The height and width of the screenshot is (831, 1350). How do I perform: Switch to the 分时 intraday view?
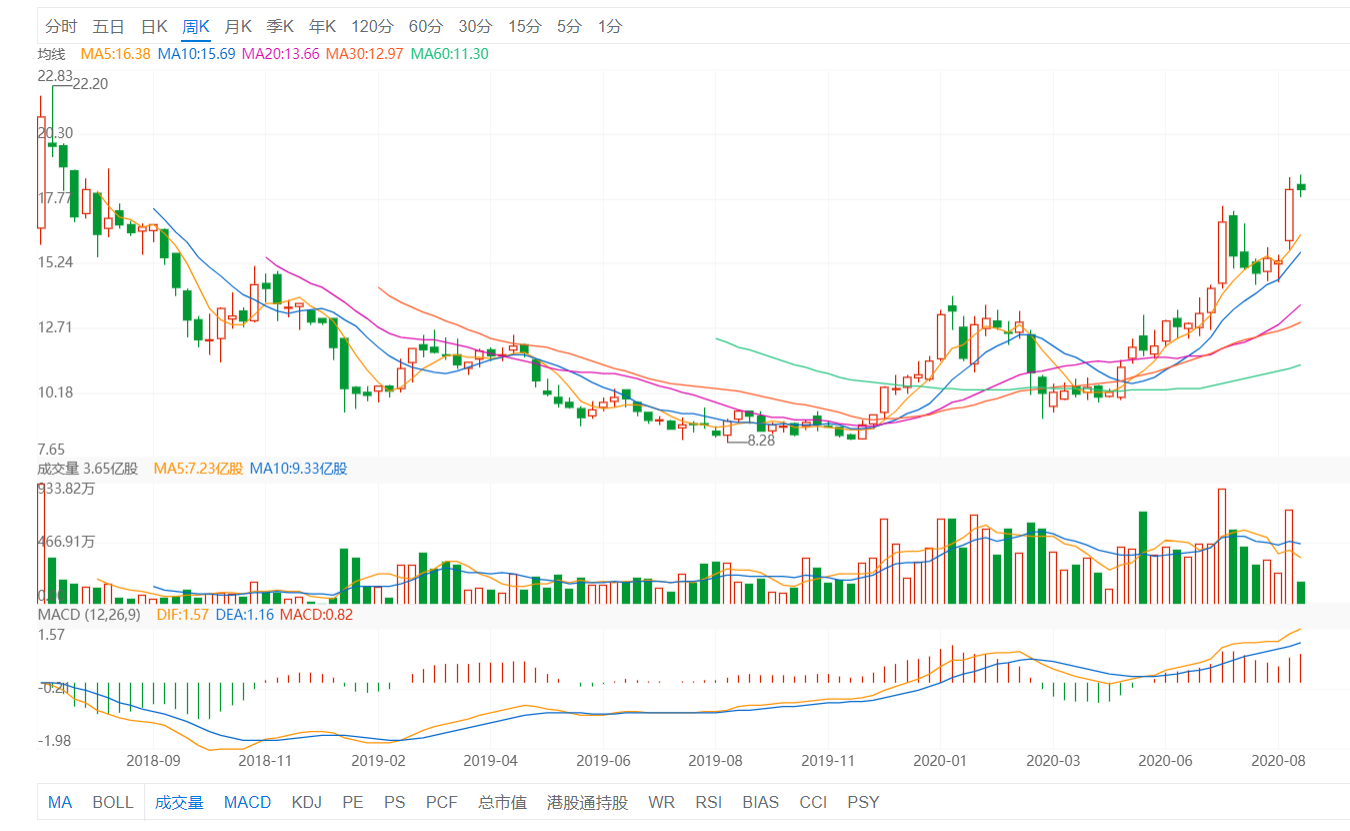click(61, 26)
